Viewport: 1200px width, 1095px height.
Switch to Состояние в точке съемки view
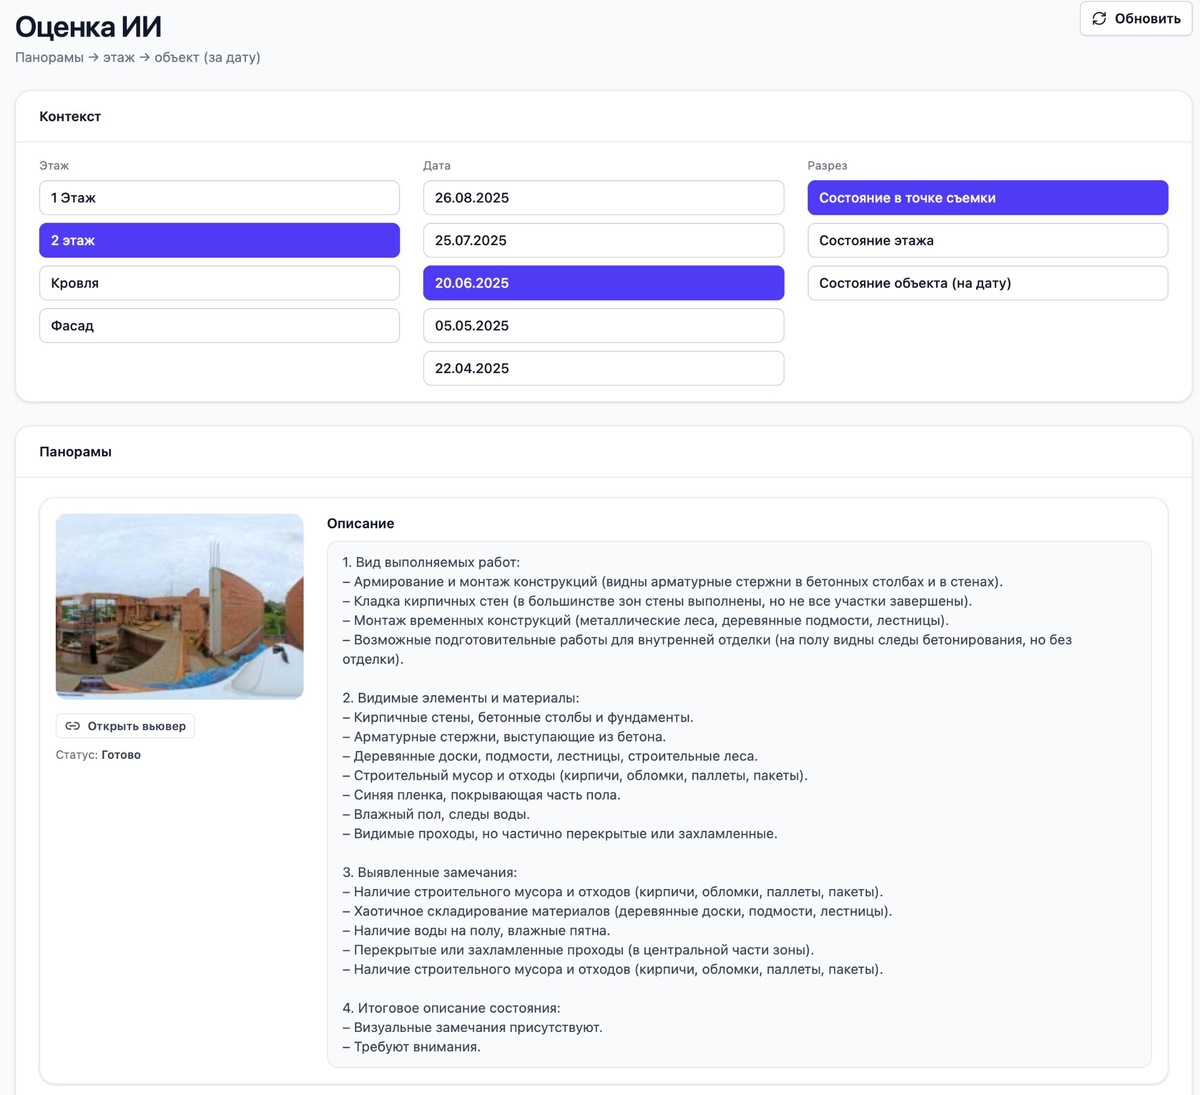click(x=987, y=198)
